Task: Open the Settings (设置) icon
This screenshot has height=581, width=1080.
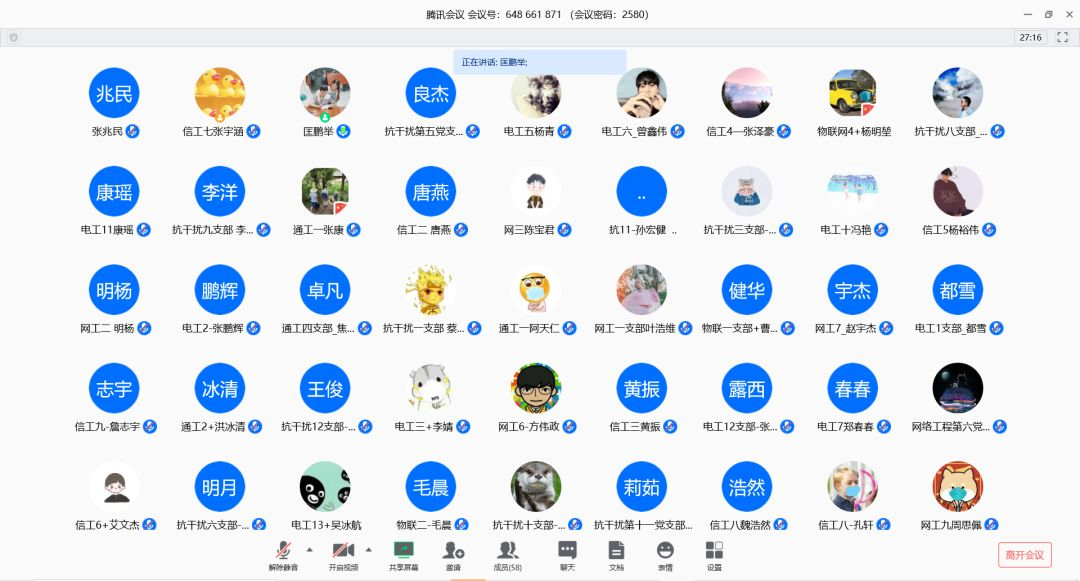Action: click(x=714, y=553)
